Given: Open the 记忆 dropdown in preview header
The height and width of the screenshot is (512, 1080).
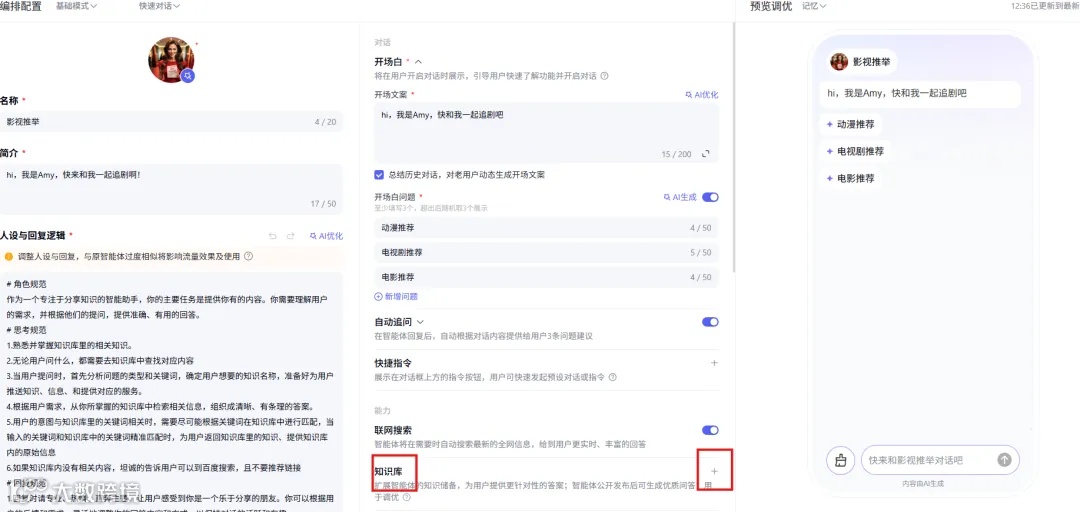Looking at the screenshot, I should click(813, 6).
